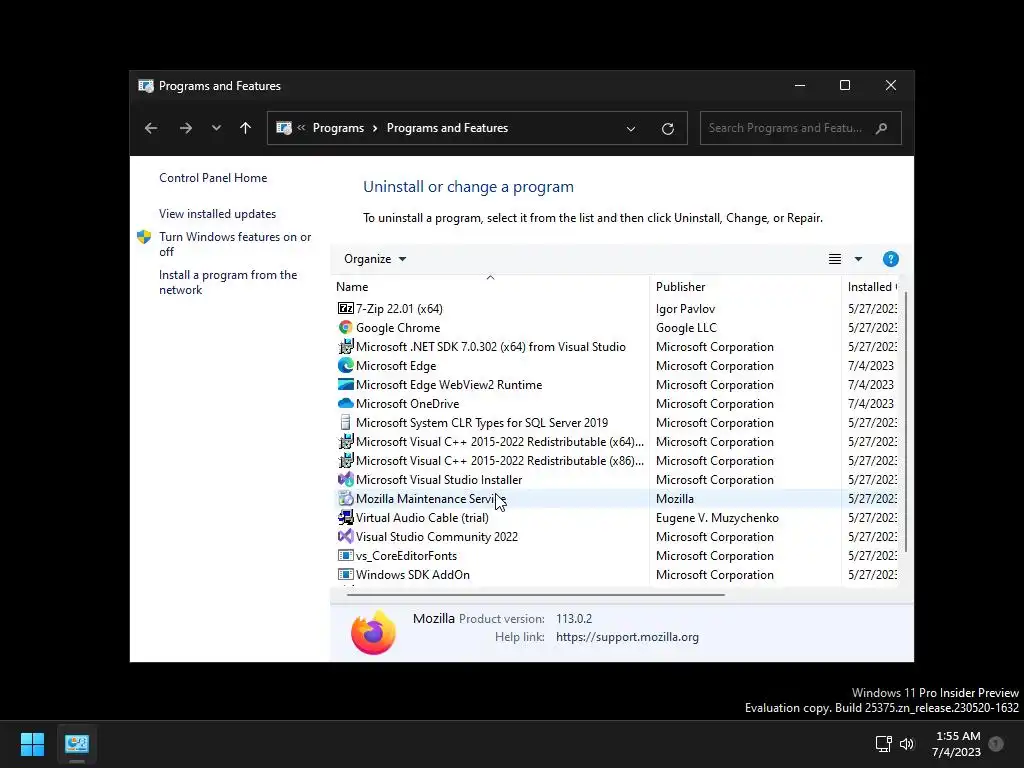
Task: Select the Google Chrome row name
Action: click(398, 327)
